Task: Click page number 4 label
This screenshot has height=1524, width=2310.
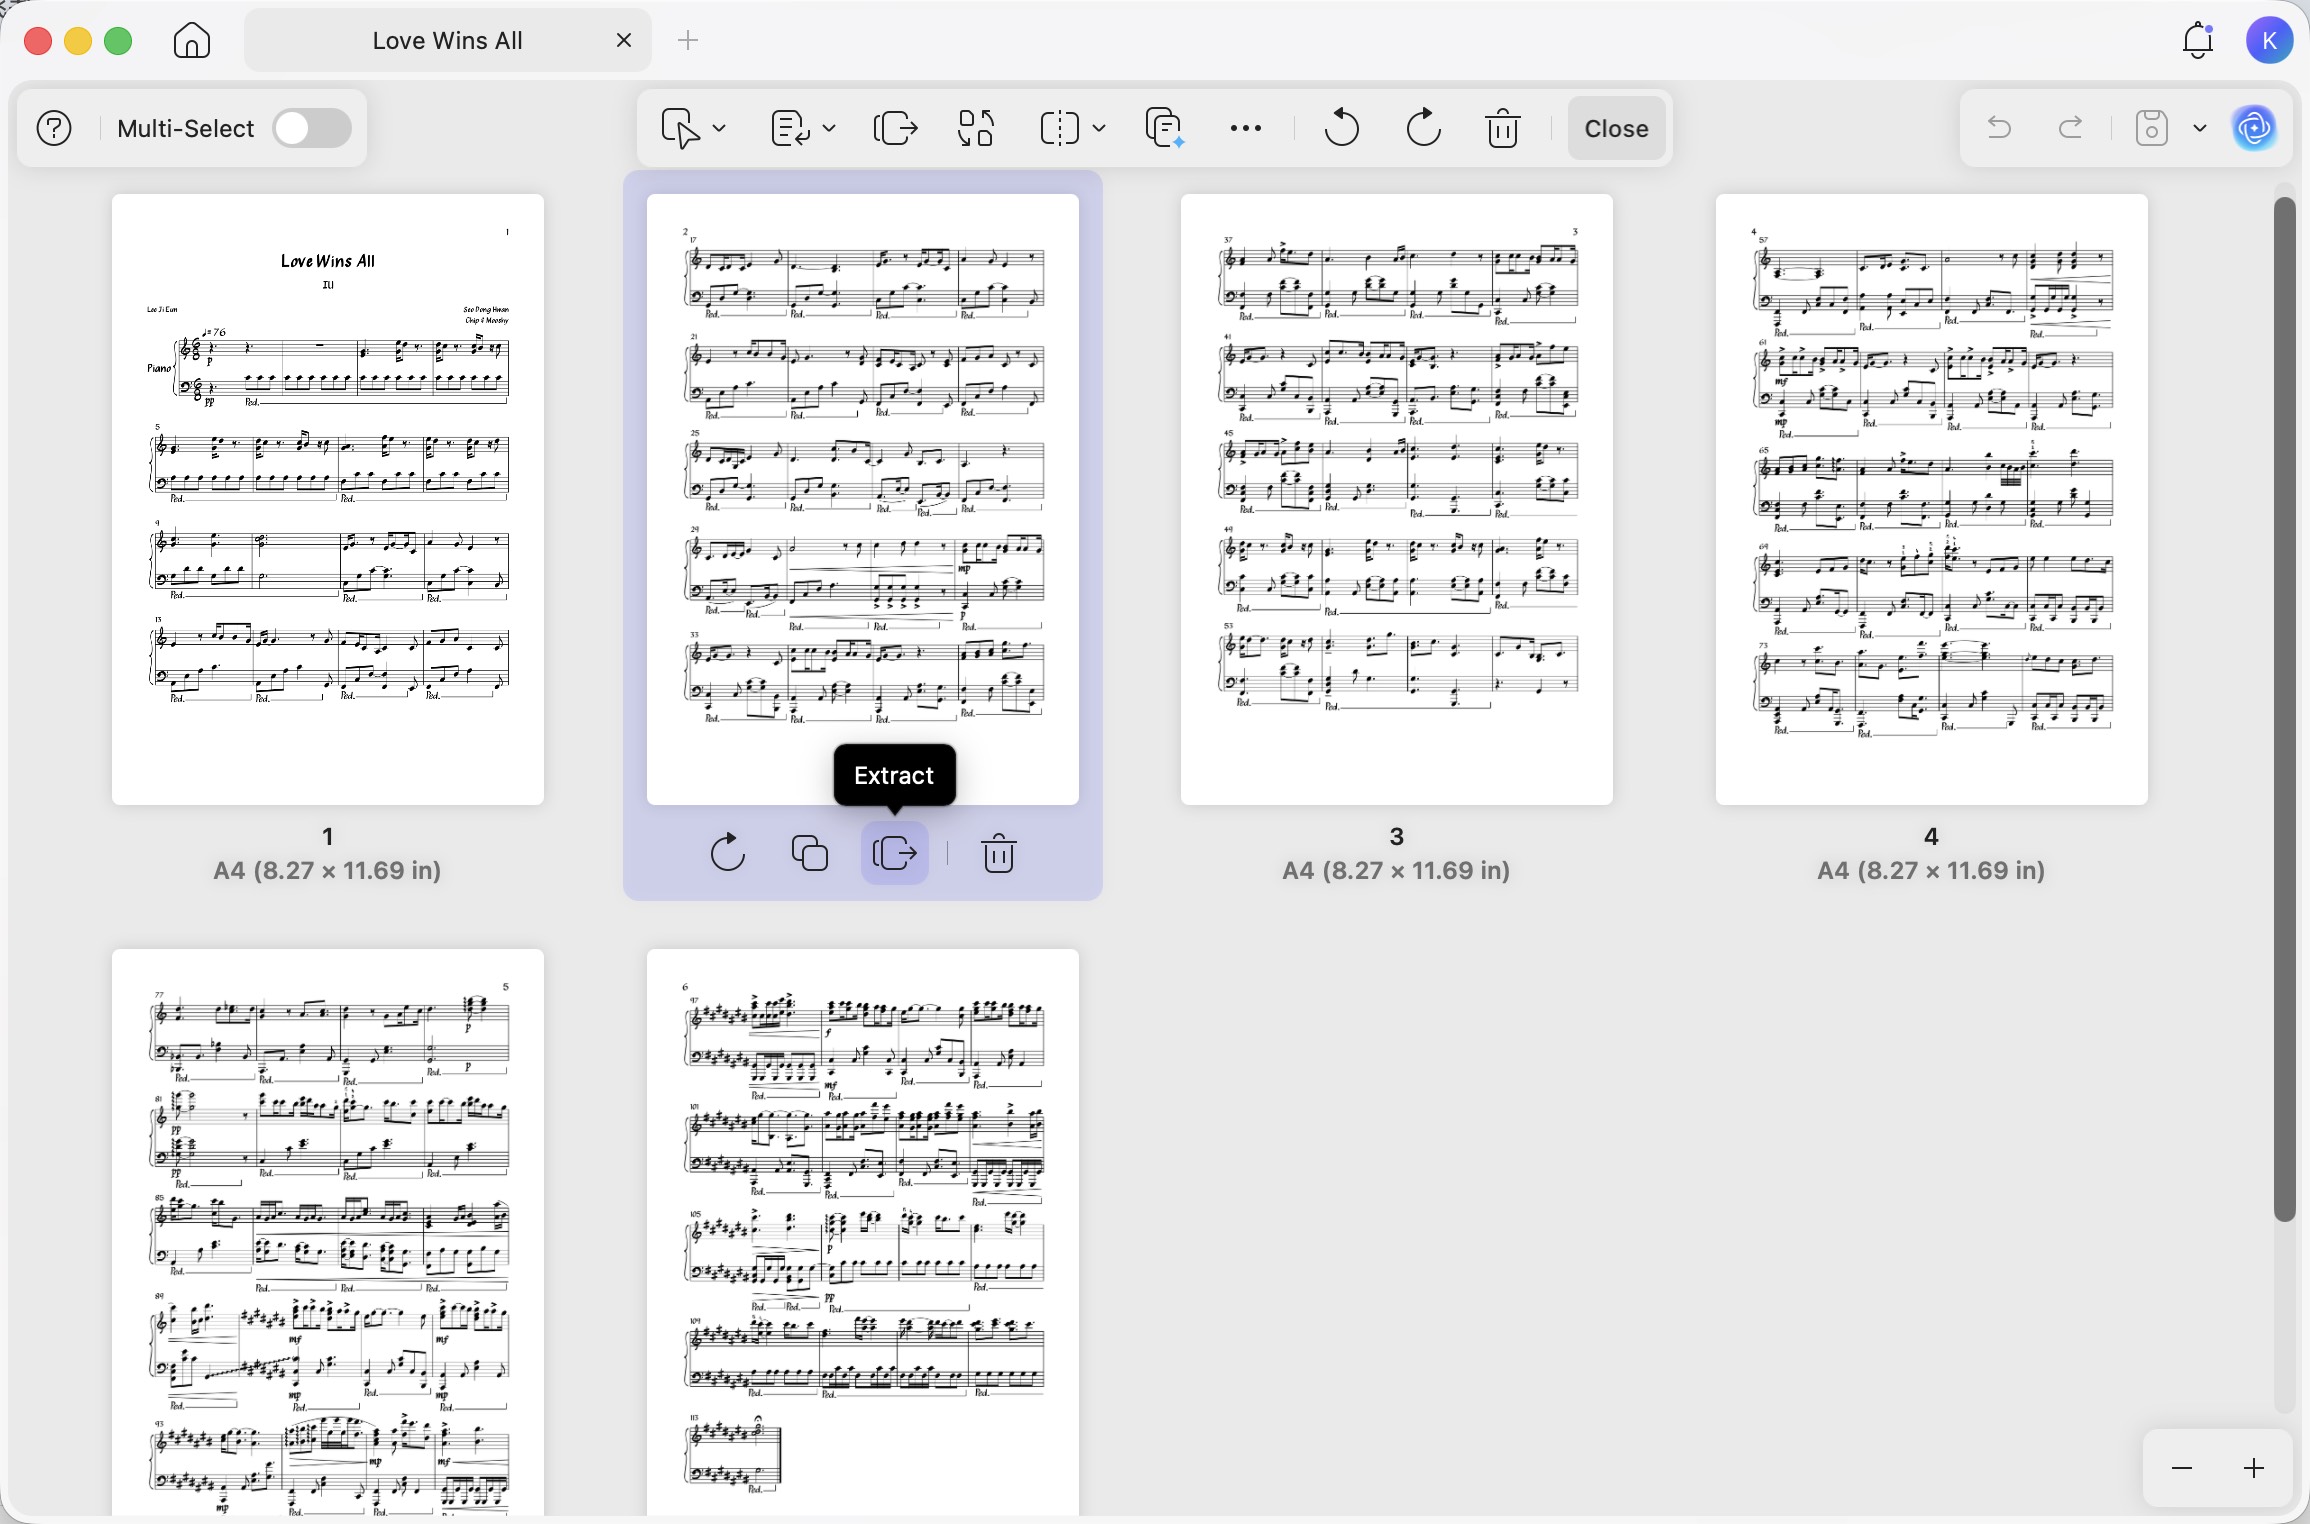Action: pyautogui.click(x=1931, y=836)
